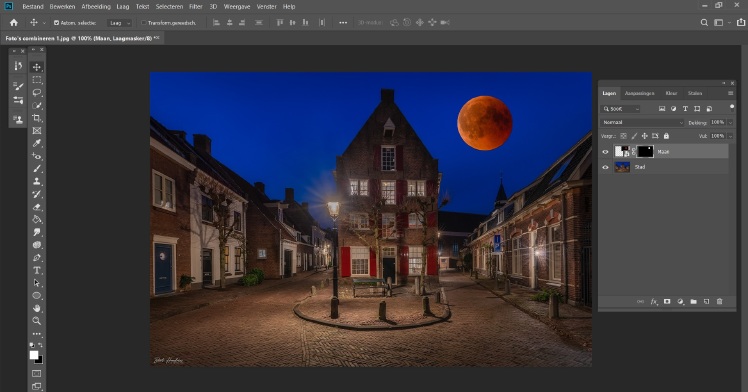The height and width of the screenshot is (392, 748).
Task: Toggle lock all padlock icon
Action: tap(666, 136)
